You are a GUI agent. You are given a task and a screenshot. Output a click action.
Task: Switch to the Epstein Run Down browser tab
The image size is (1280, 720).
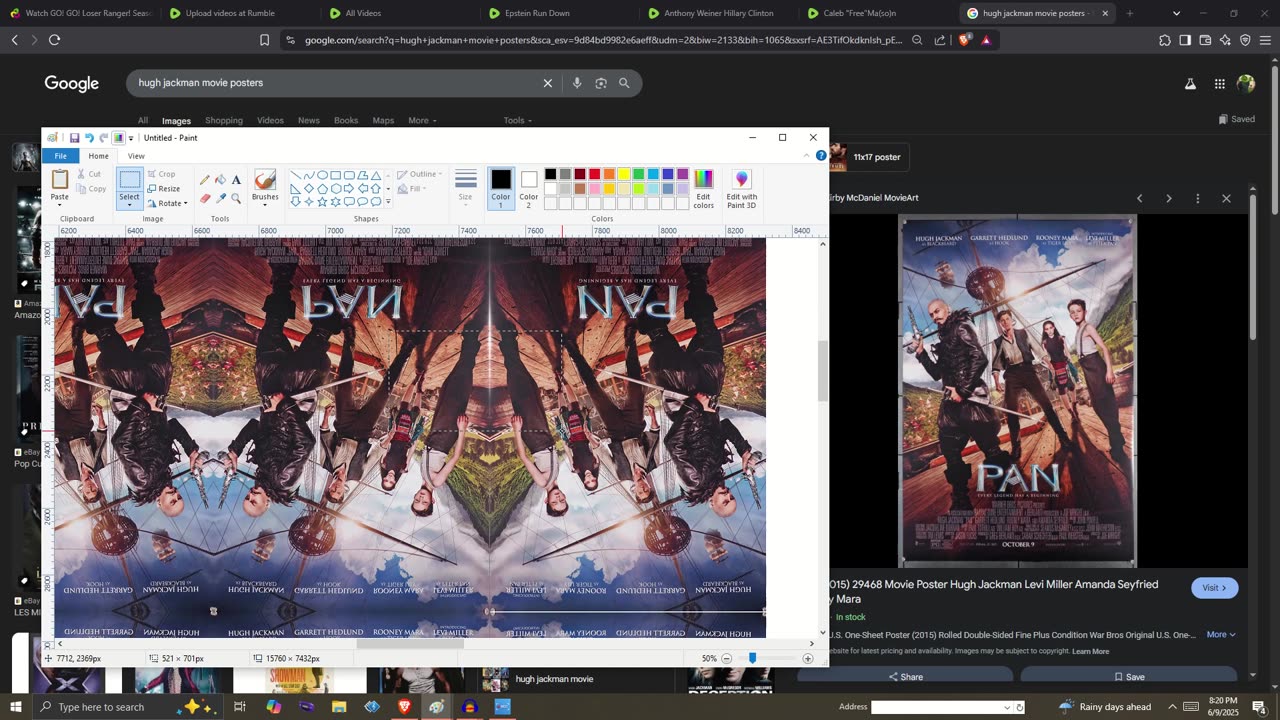pos(537,13)
